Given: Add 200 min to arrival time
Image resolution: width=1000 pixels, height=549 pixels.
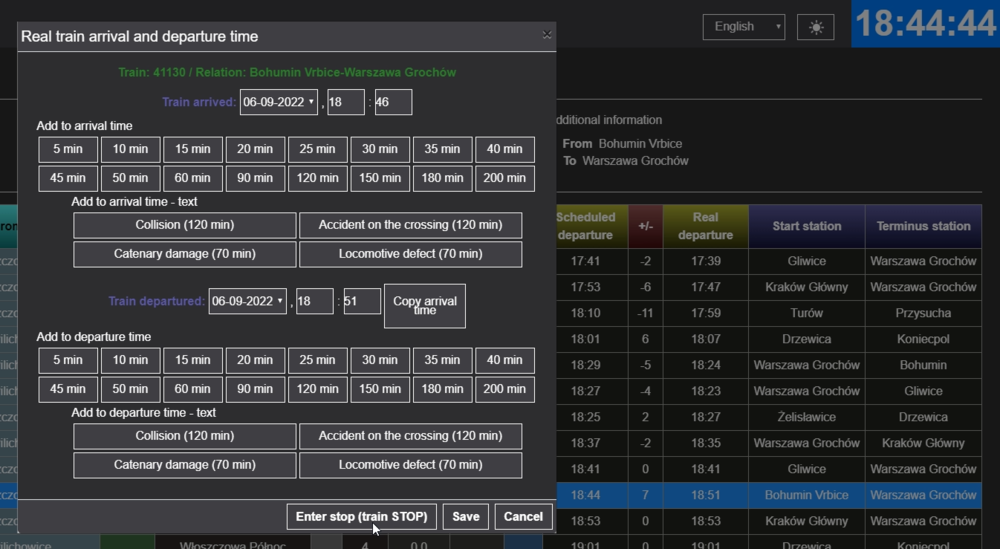Looking at the screenshot, I should click(x=505, y=179).
